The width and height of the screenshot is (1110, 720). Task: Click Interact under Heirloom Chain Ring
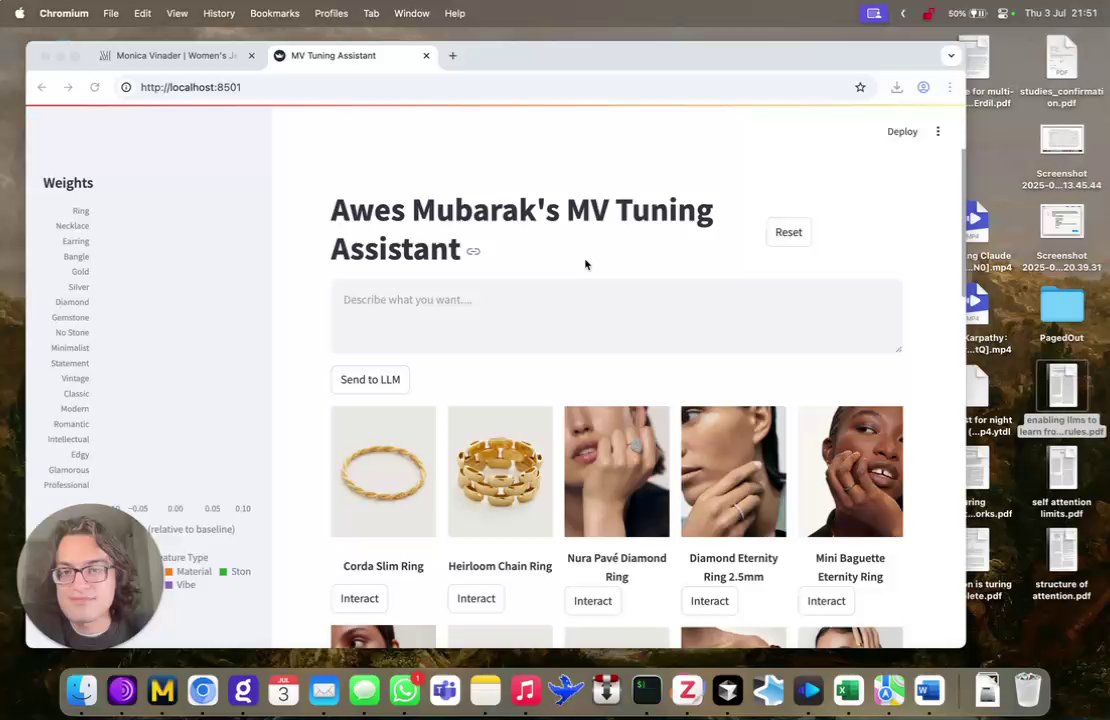pos(476,598)
